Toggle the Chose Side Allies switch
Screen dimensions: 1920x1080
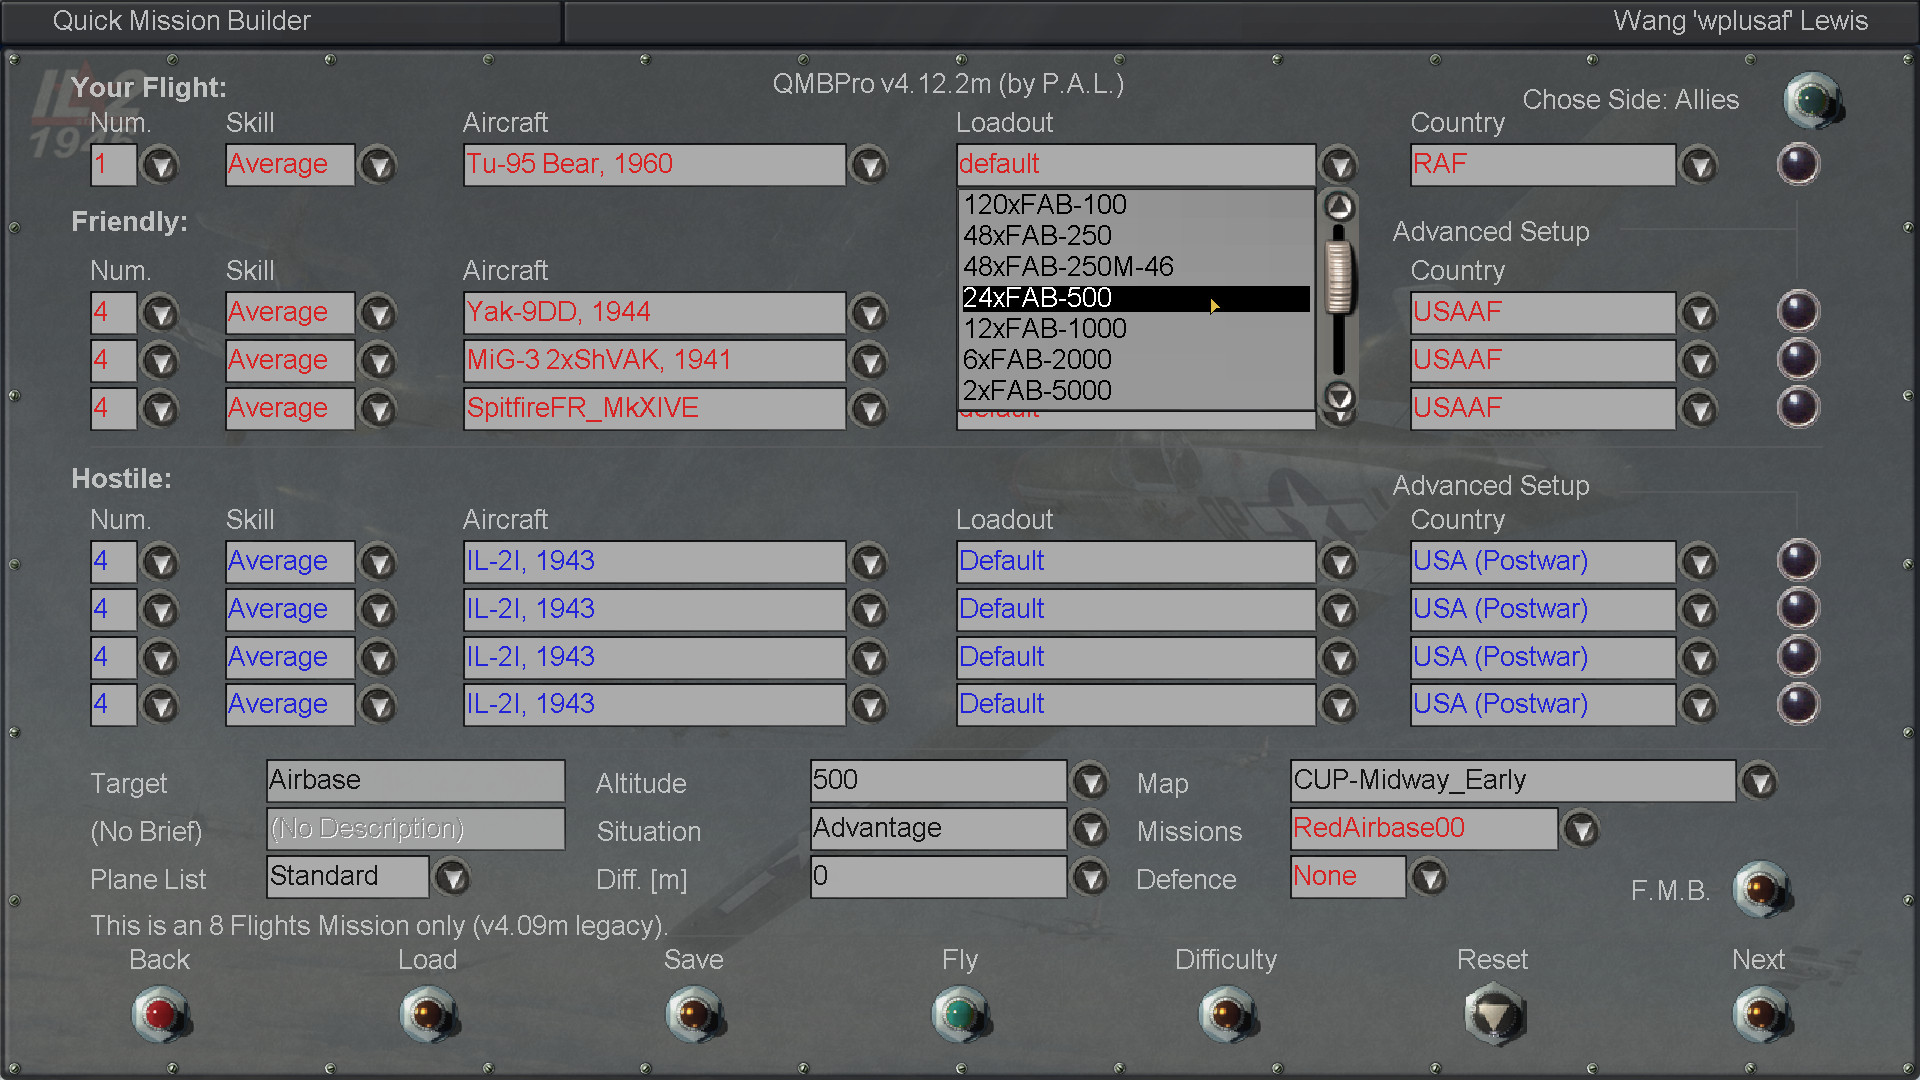[x=1811, y=100]
